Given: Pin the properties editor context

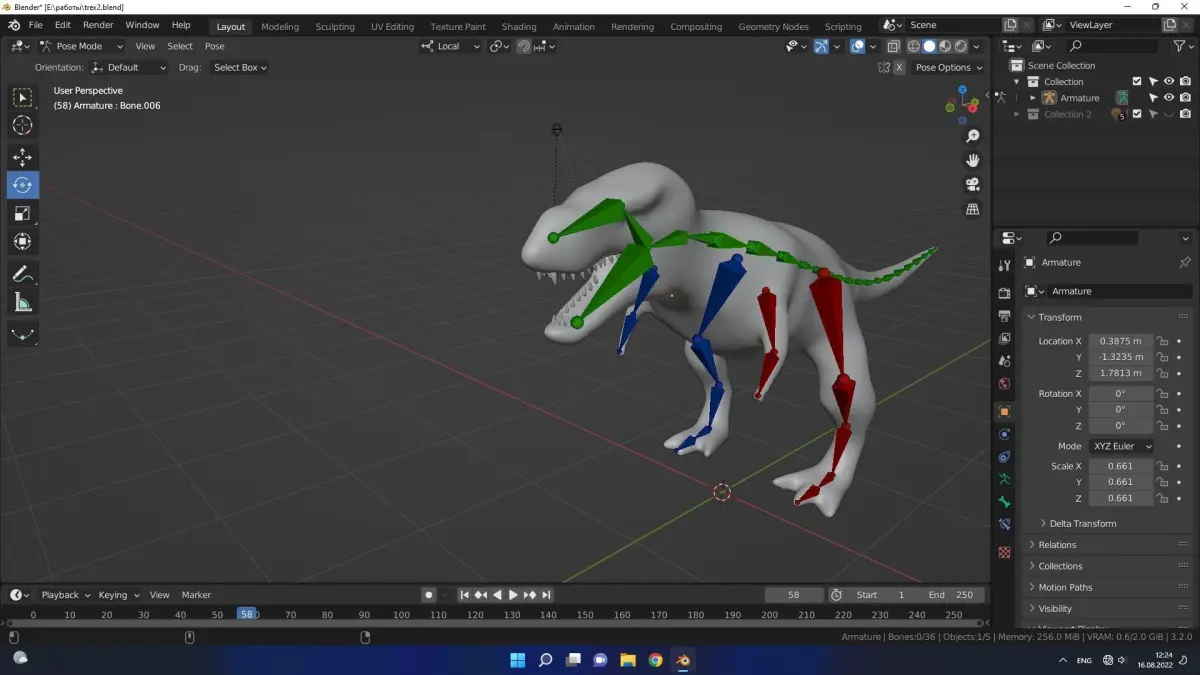Looking at the screenshot, I should pos(1185,262).
